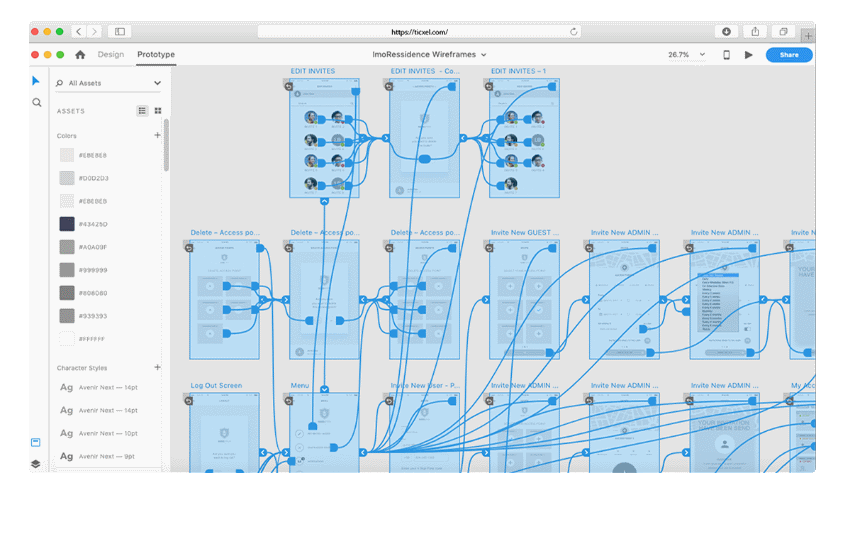The height and width of the screenshot is (535, 858).
Task: Click the Colors section label
Action: click(67, 136)
